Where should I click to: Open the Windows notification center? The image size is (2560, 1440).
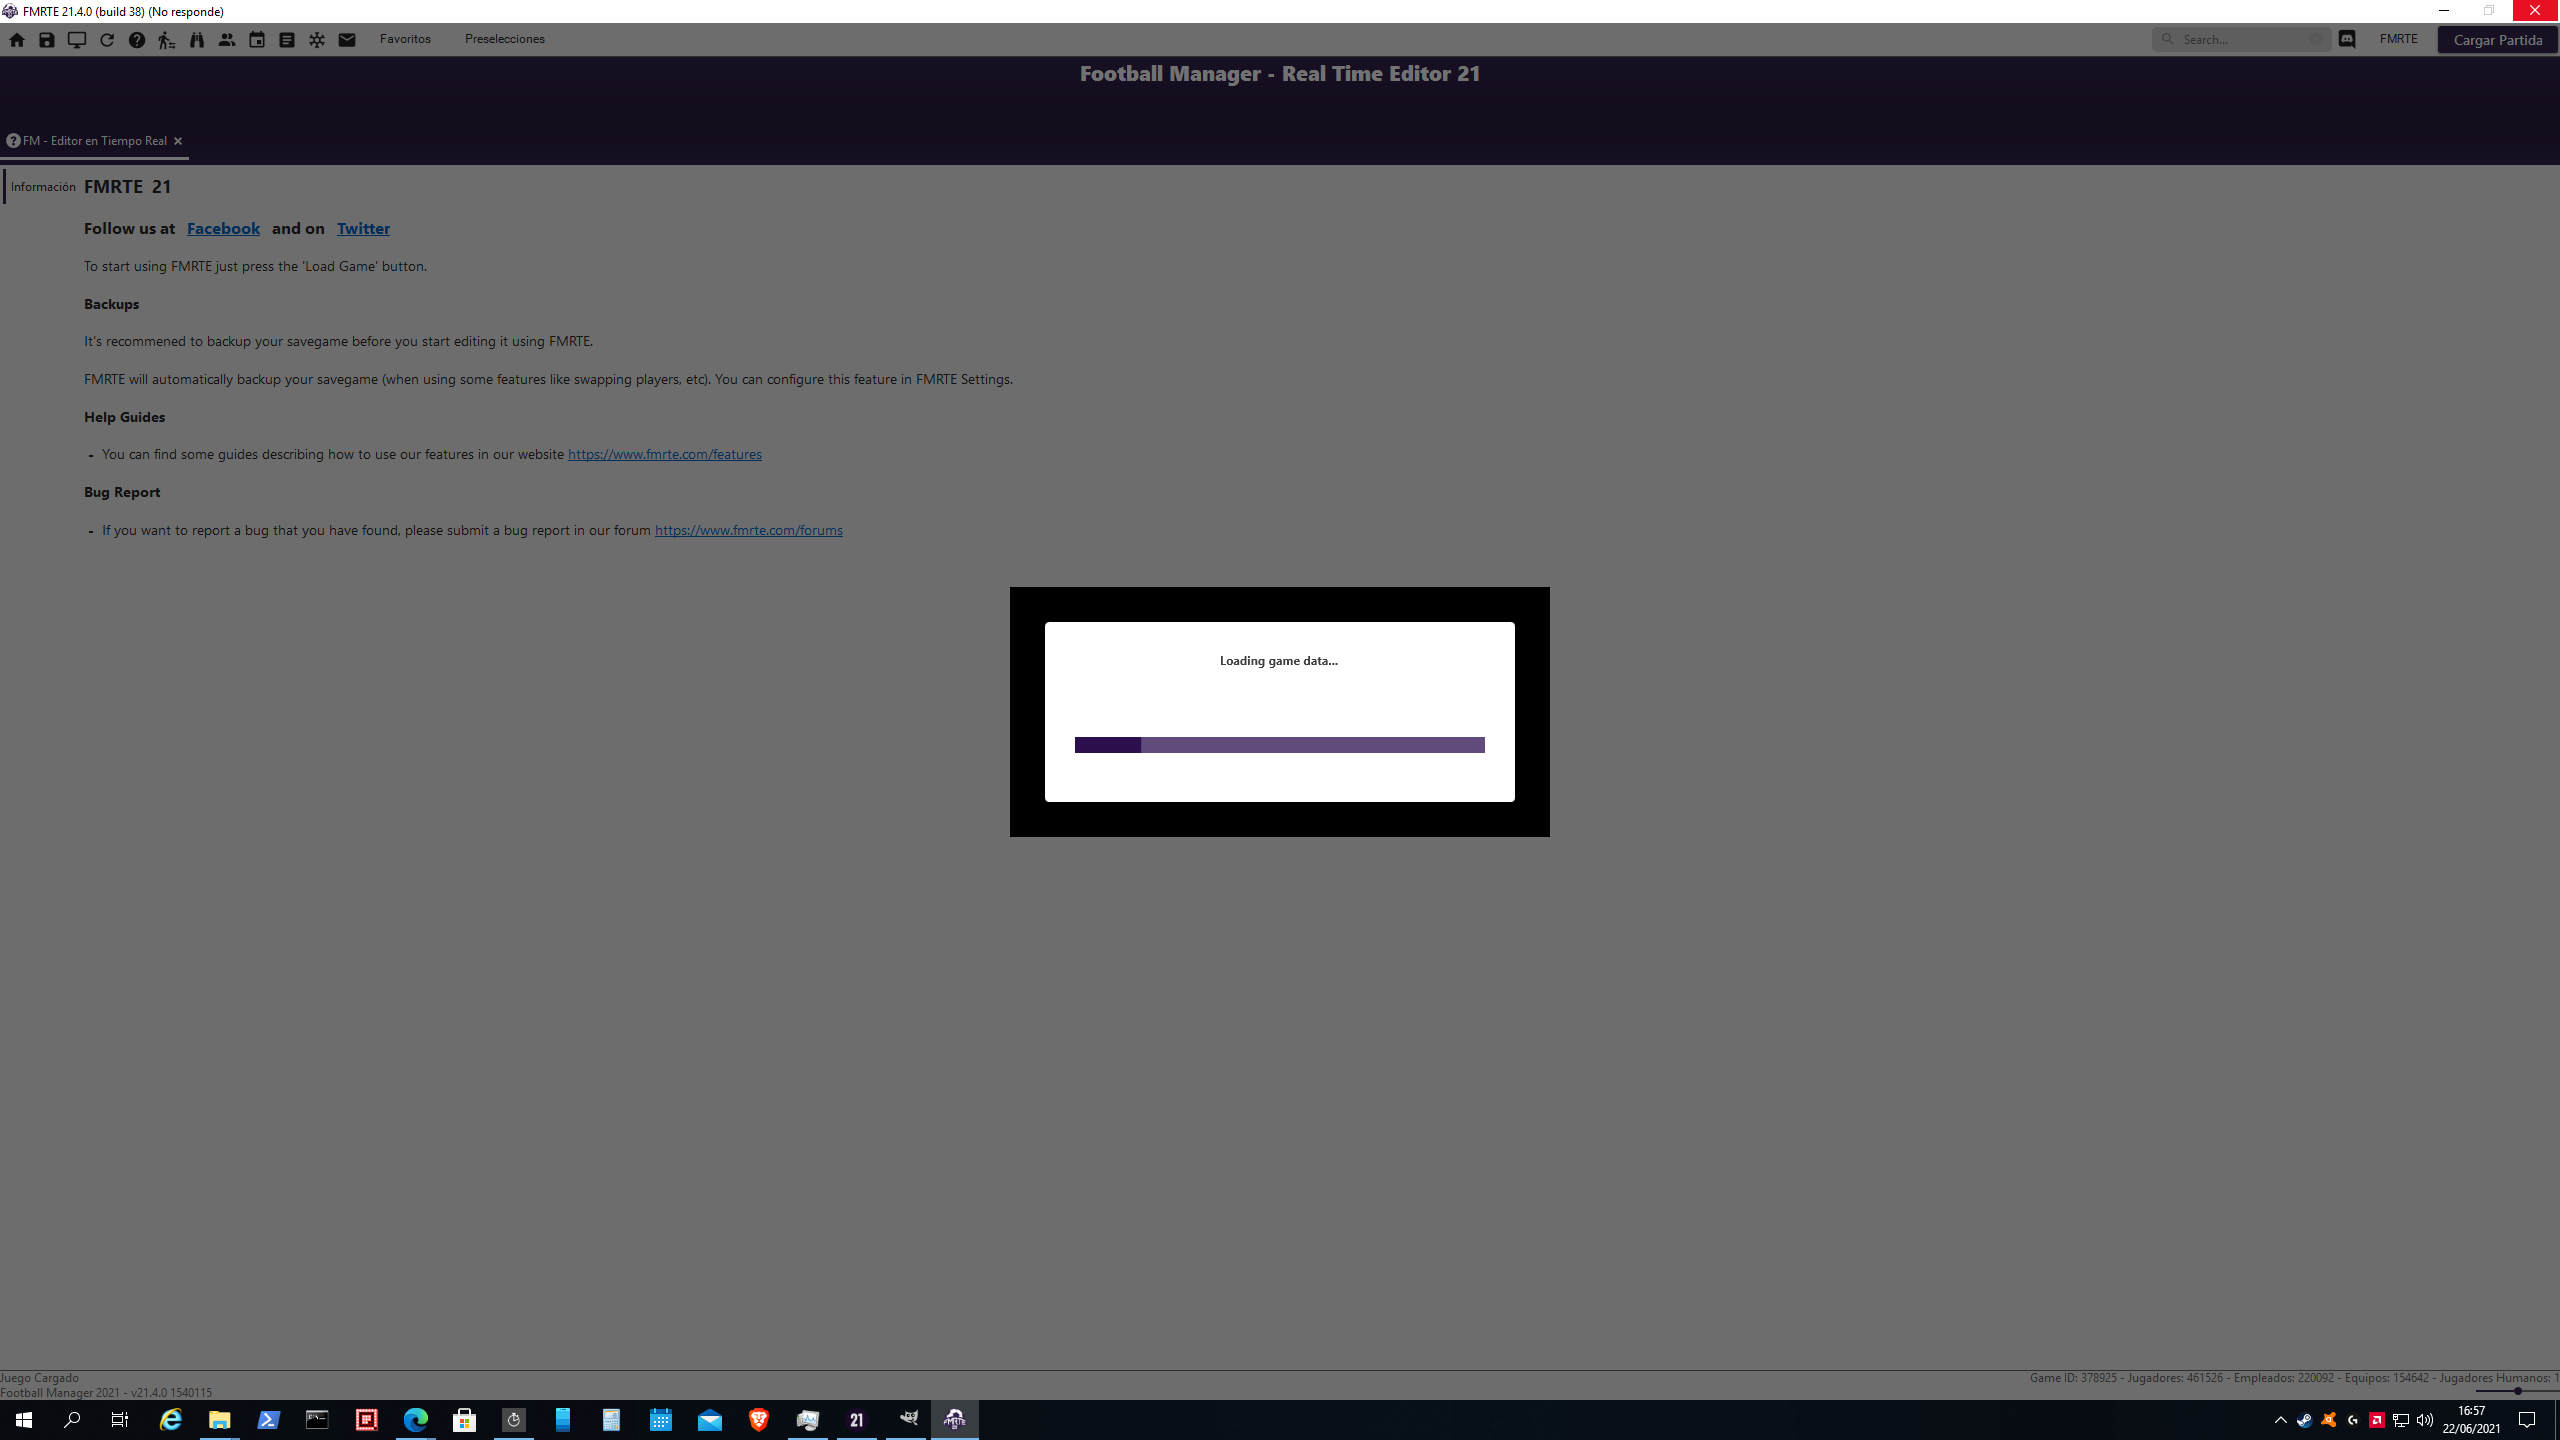coord(2527,1420)
